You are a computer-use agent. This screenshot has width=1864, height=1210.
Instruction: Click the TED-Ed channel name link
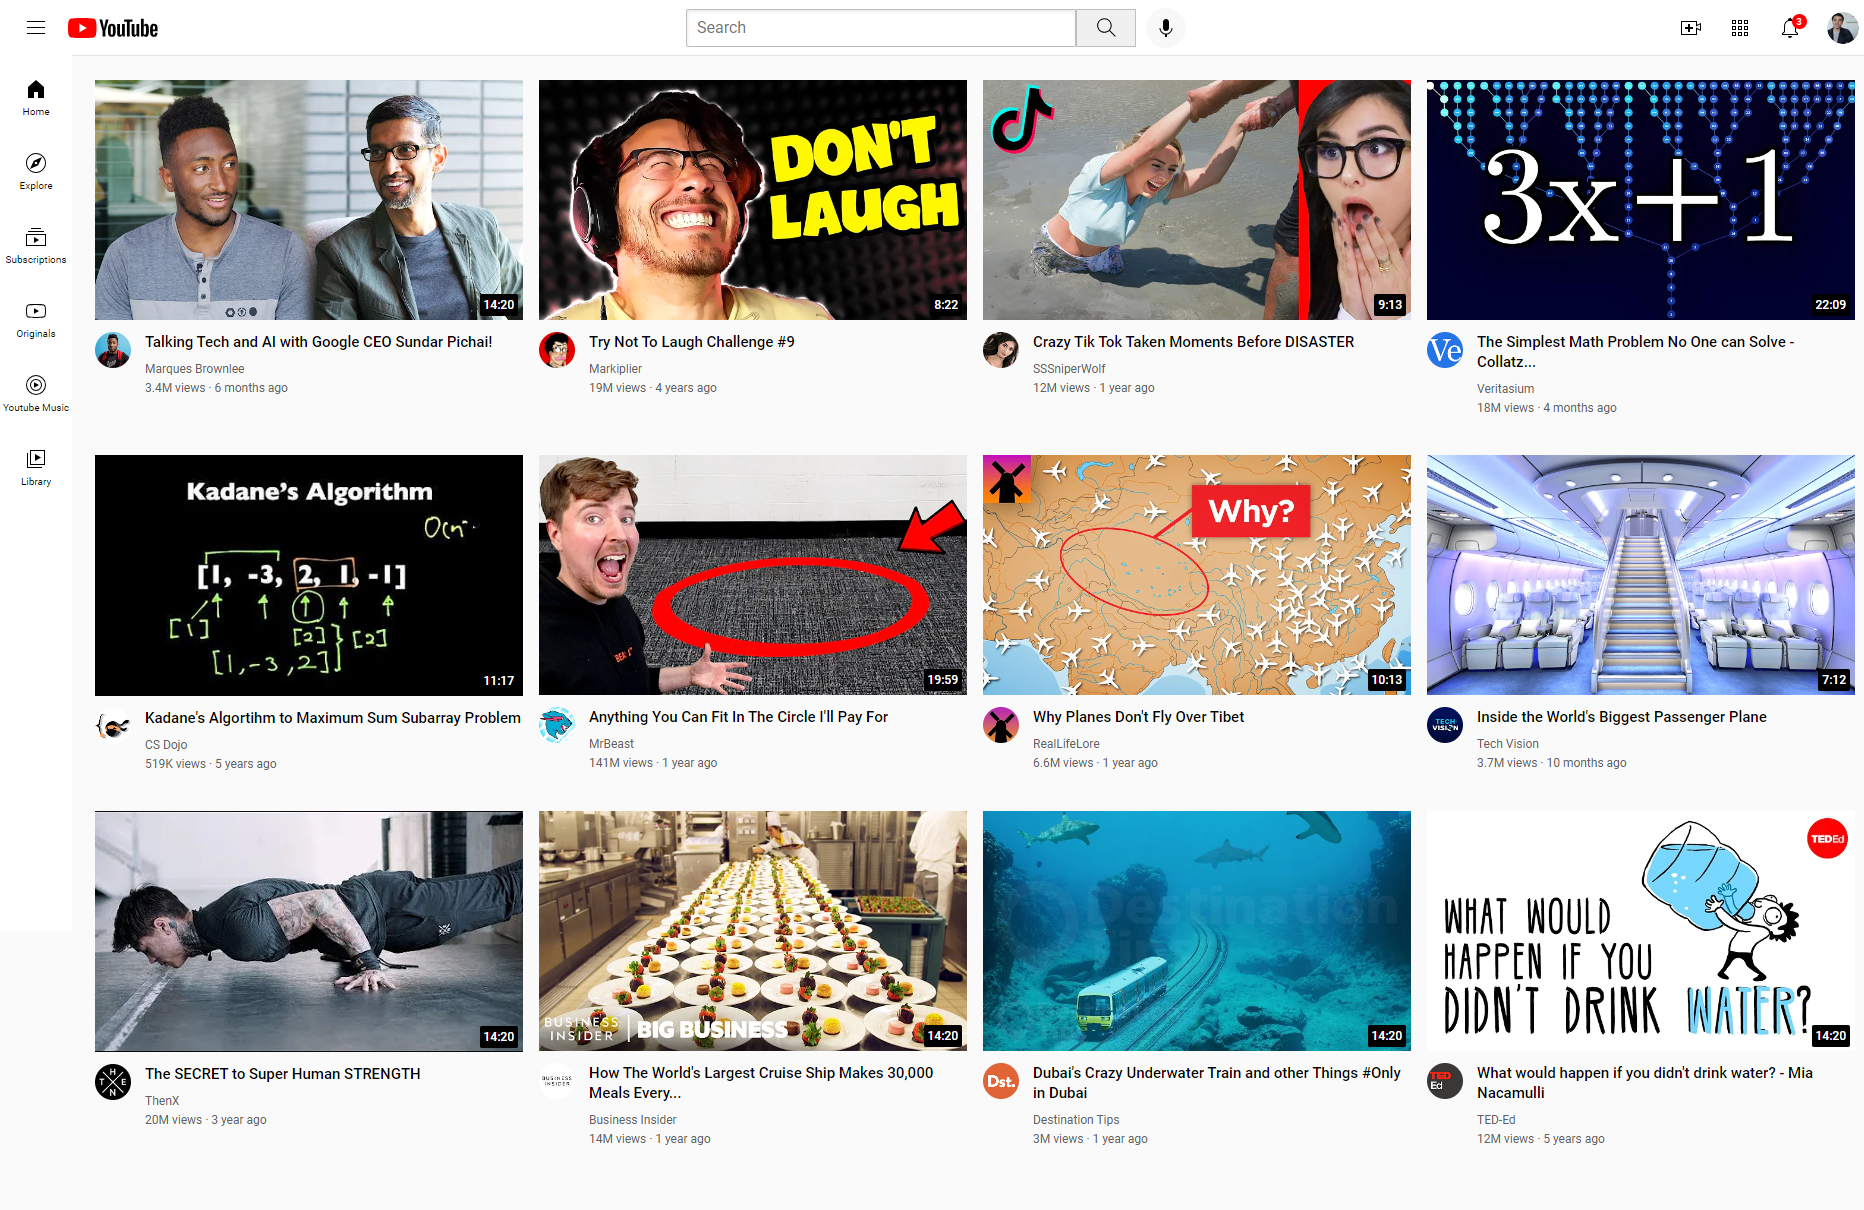pyautogui.click(x=1496, y=1120)
